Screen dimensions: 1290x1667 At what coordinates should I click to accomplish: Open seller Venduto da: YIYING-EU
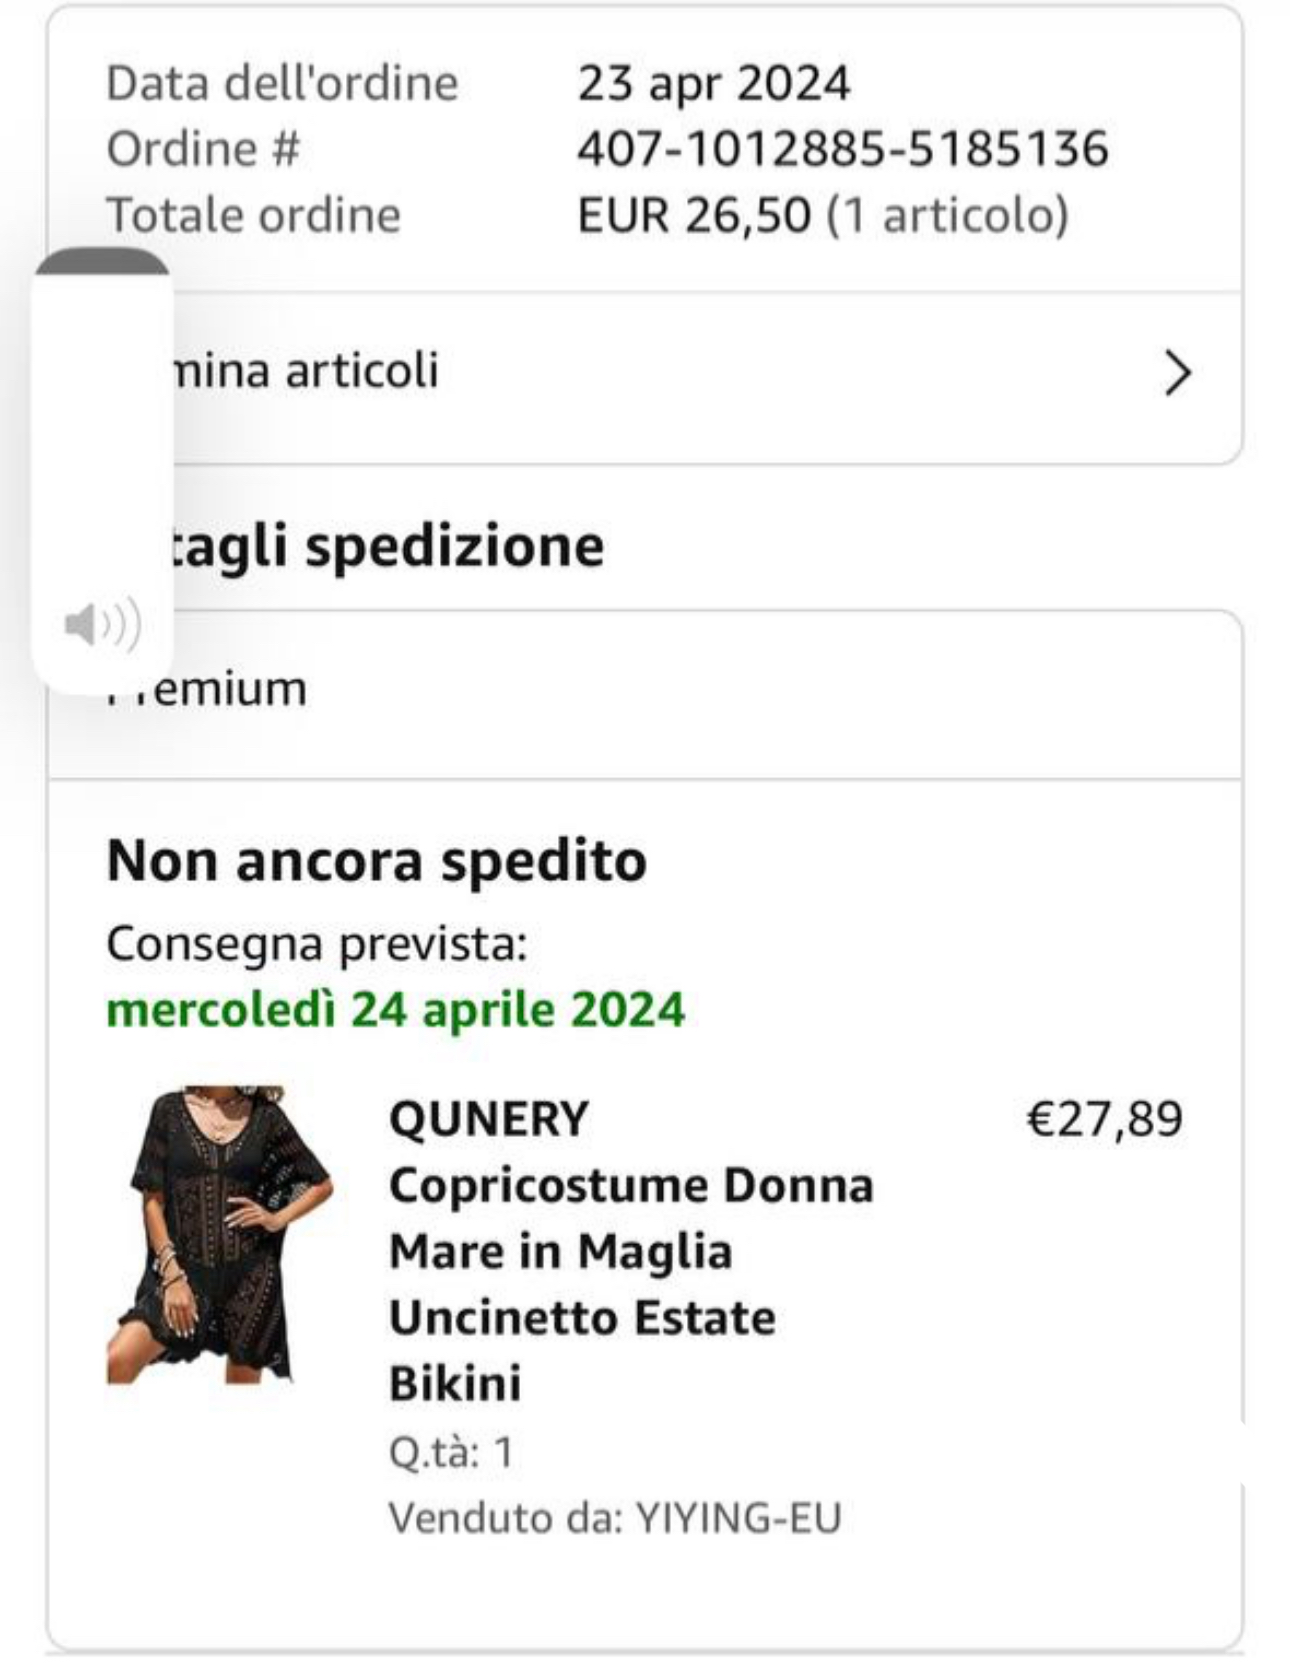(614, 1518)
